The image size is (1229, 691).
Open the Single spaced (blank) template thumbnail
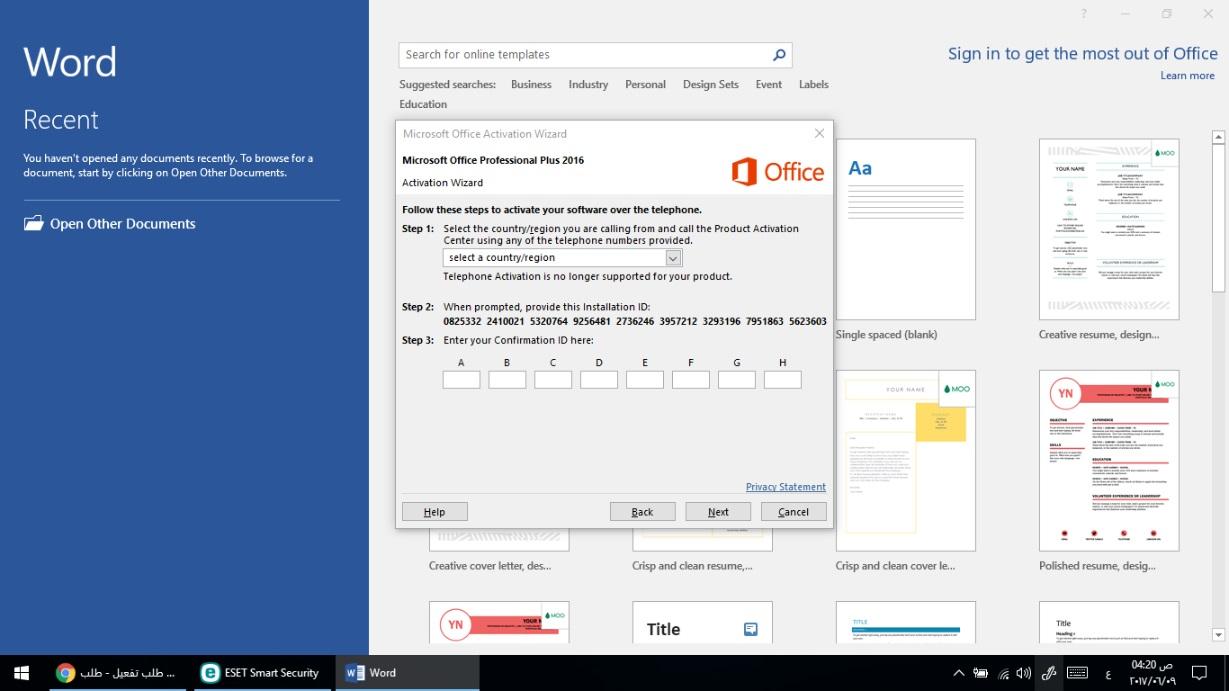(906, 229)
